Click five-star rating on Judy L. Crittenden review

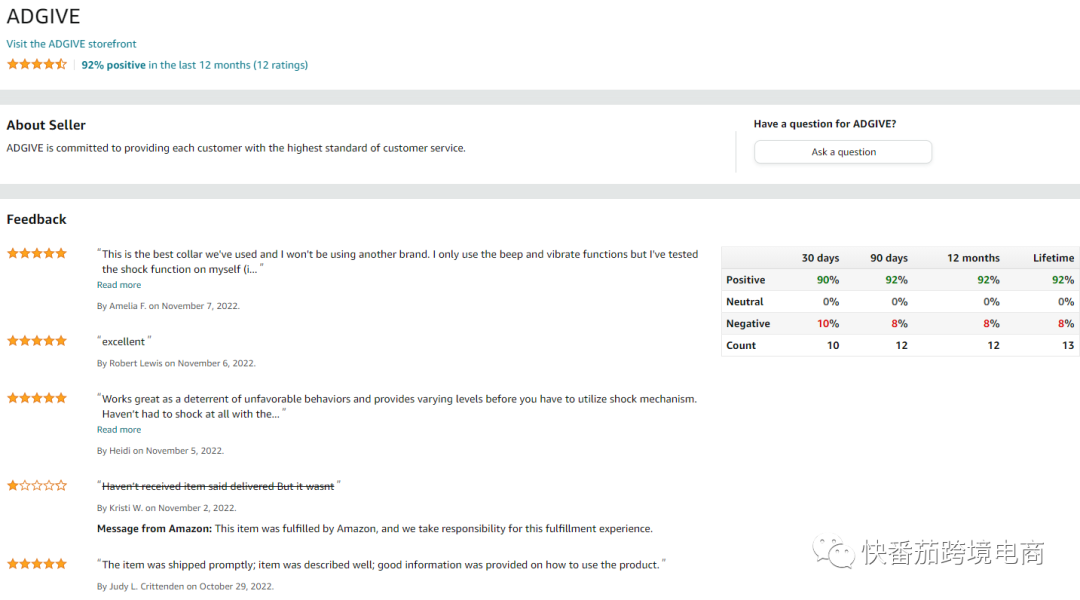point(37,563)
